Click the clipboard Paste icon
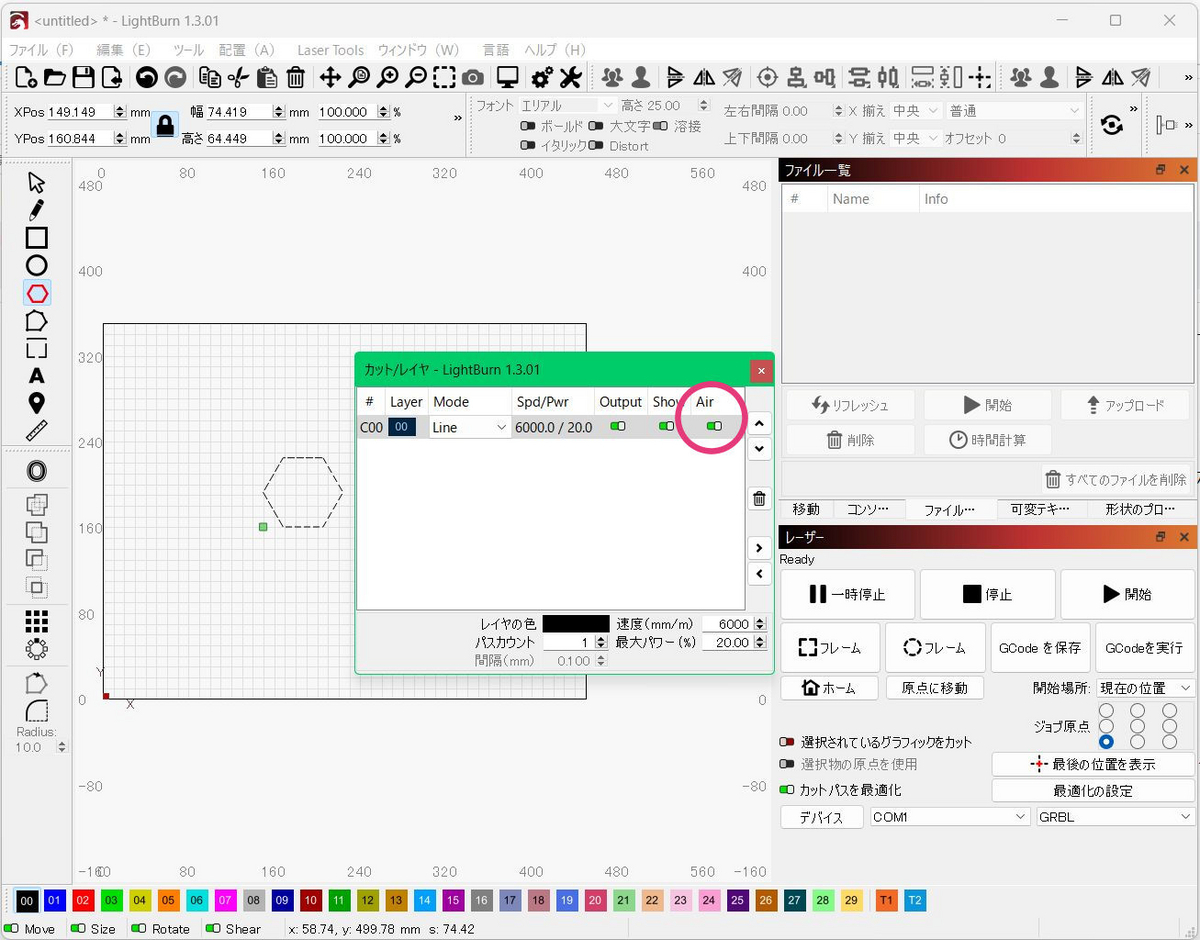Screen dimensions: 1200x940 [x=267, y=77]
